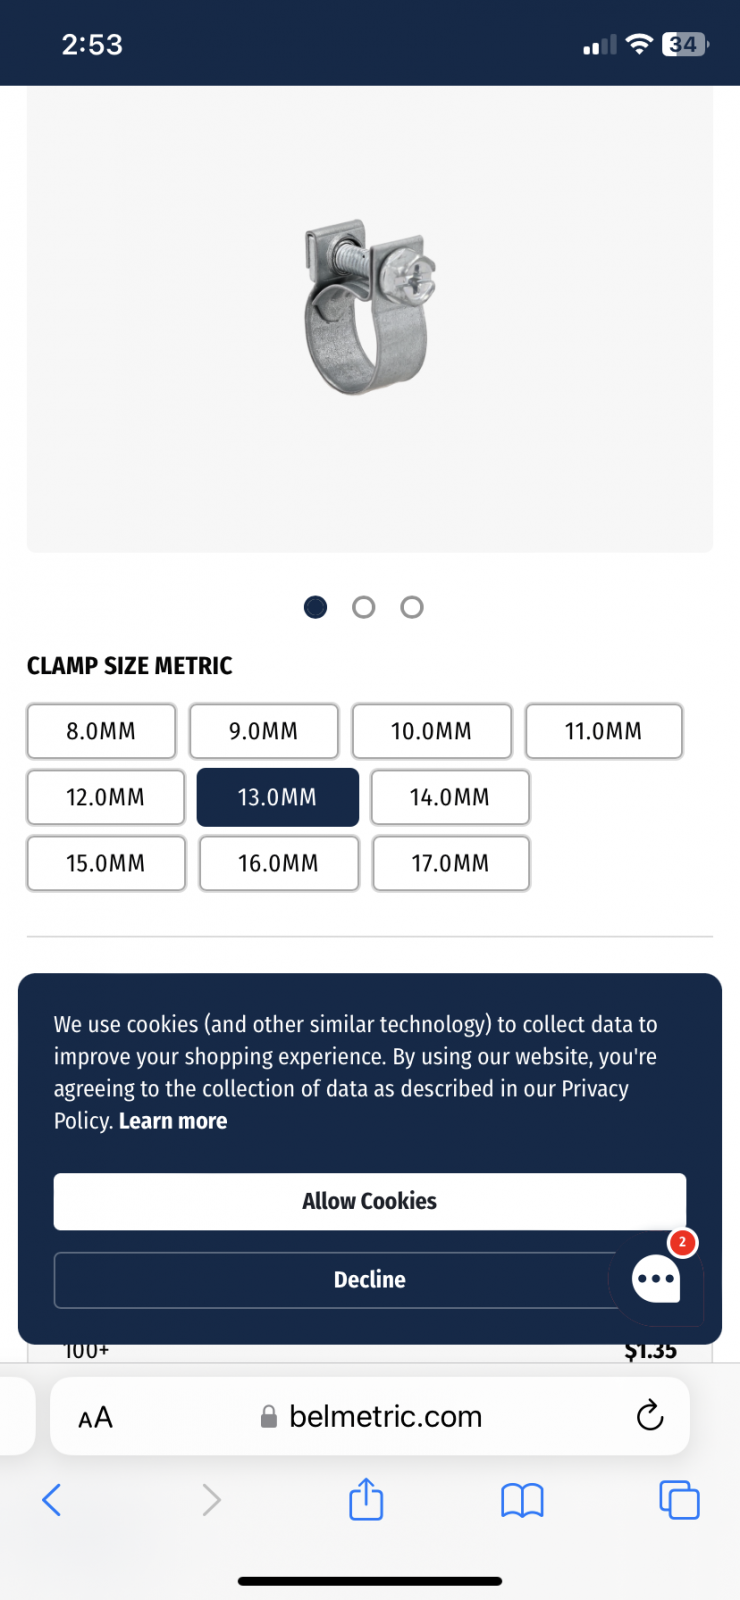Tap the hose clamp product image

click(370, 308)
